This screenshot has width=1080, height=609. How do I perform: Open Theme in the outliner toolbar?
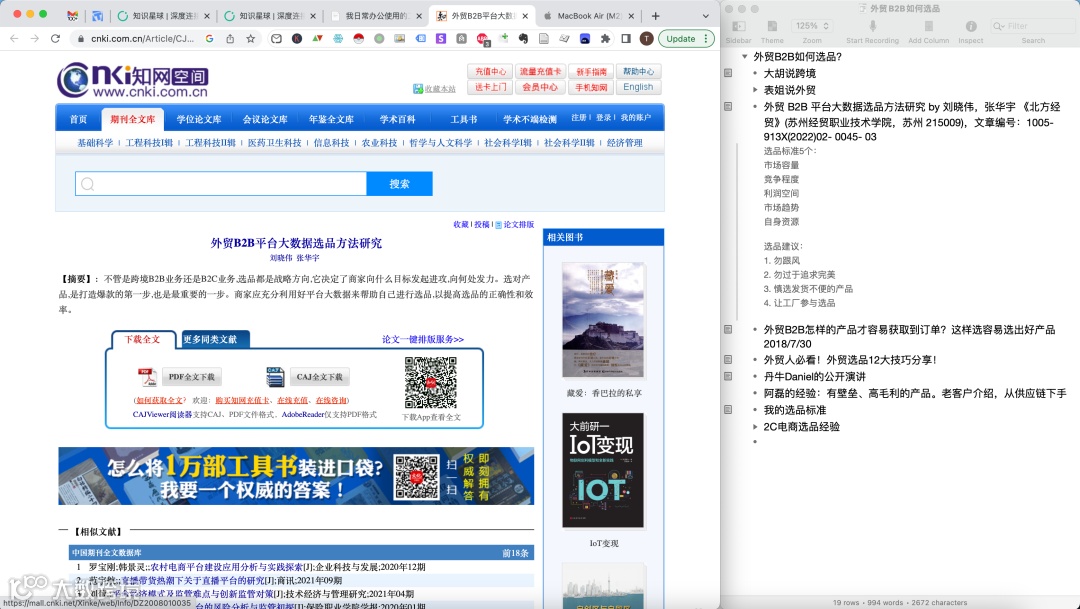point(772,26)
